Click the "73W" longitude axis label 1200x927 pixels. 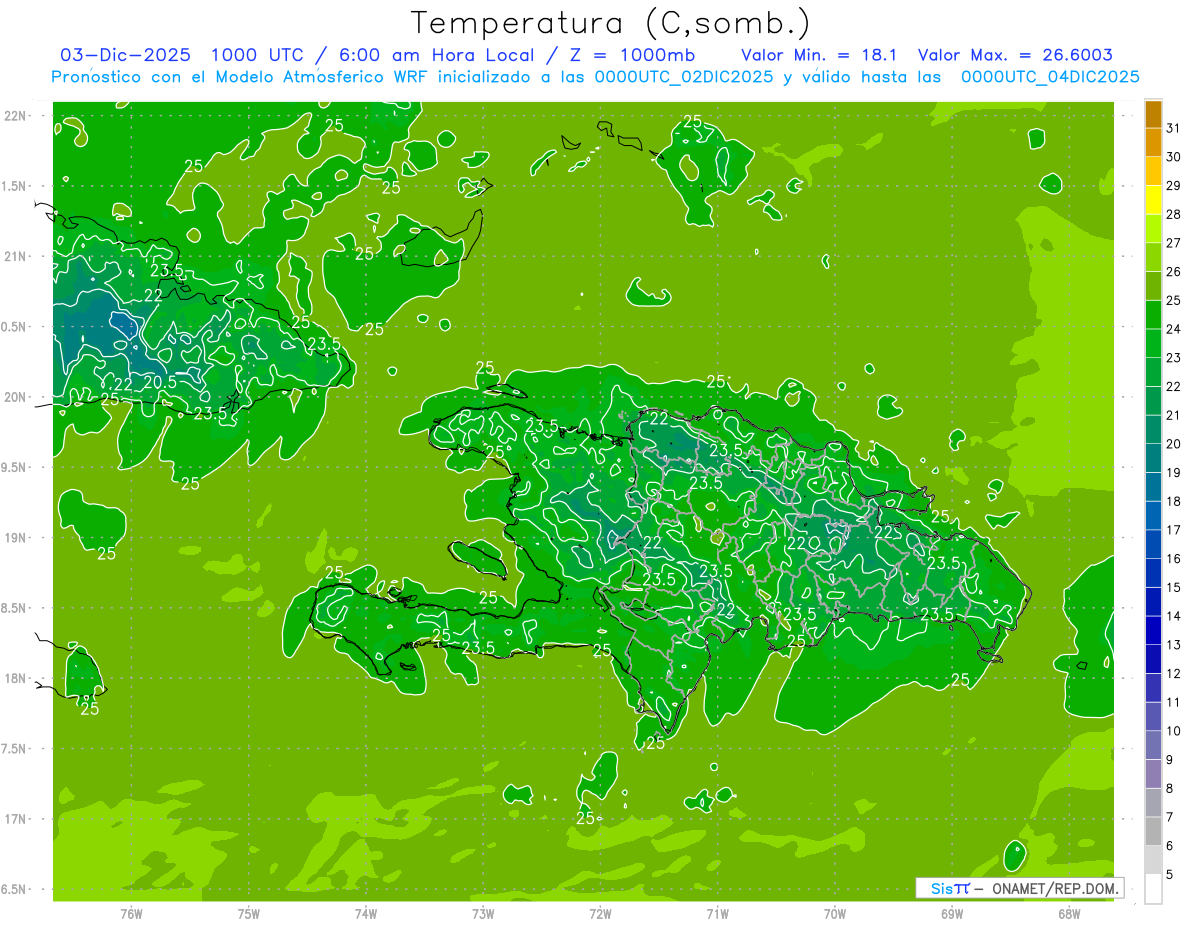point(483,913)
